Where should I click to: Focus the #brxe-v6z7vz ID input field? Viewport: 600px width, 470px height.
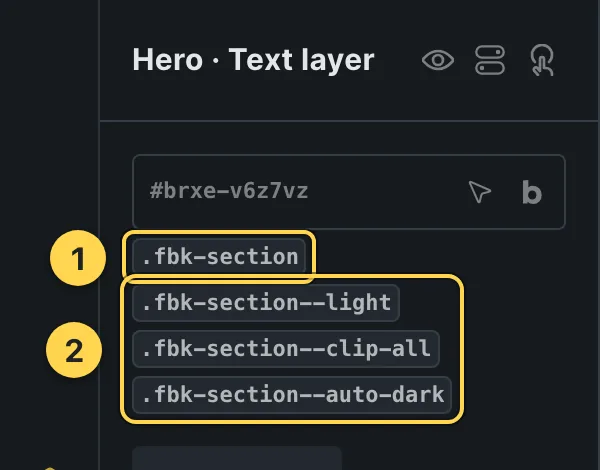tap(349, 192)
